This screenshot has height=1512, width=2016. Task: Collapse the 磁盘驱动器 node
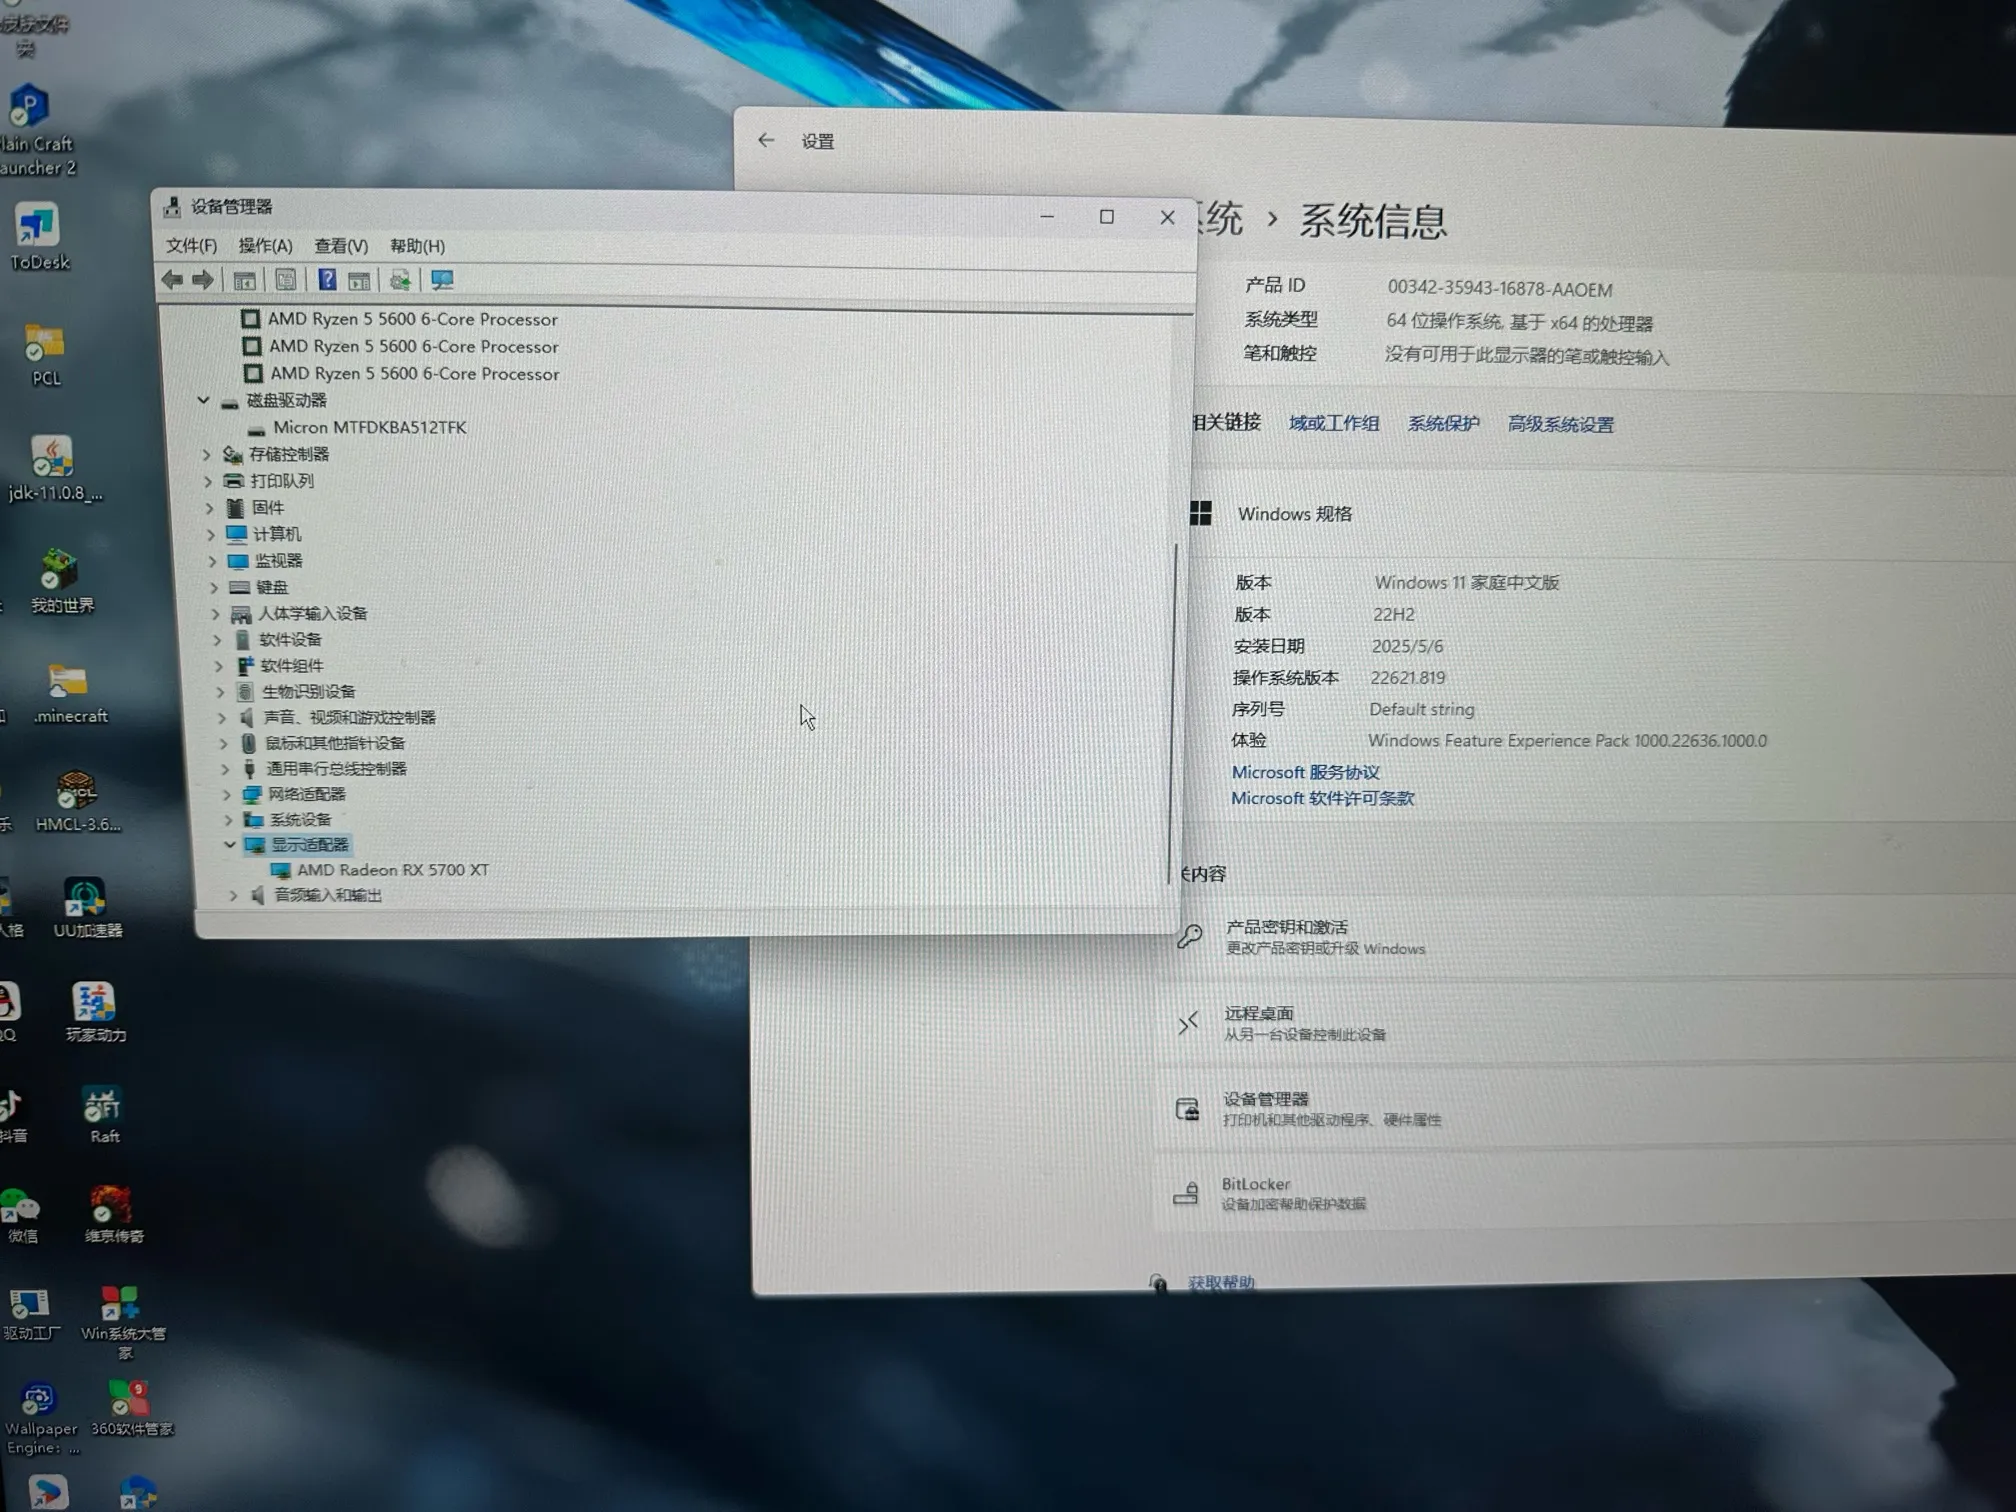(x=203, y=400)
